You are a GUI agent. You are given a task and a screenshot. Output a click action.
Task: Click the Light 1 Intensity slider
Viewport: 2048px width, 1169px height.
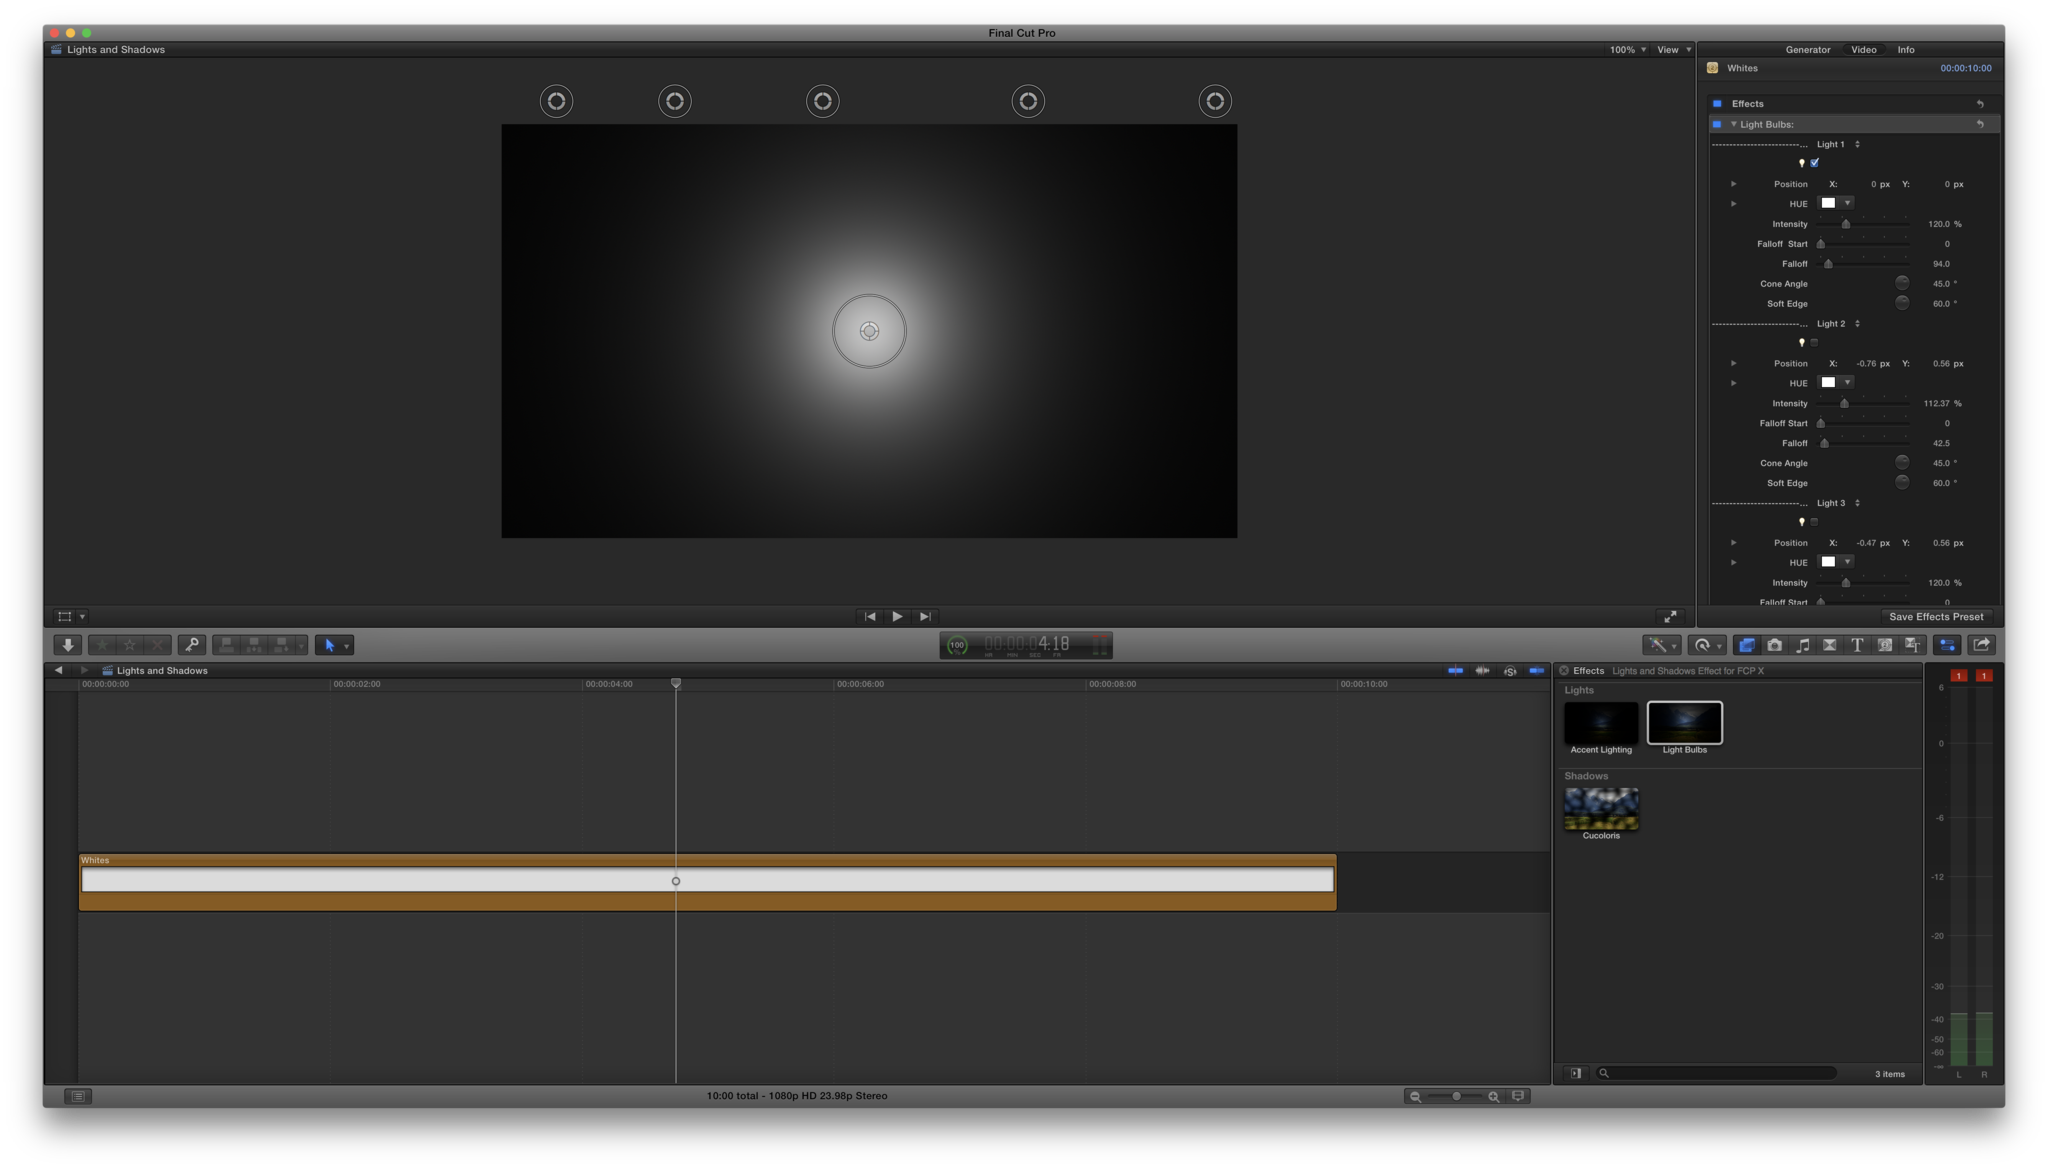[x=1846, y=224]
